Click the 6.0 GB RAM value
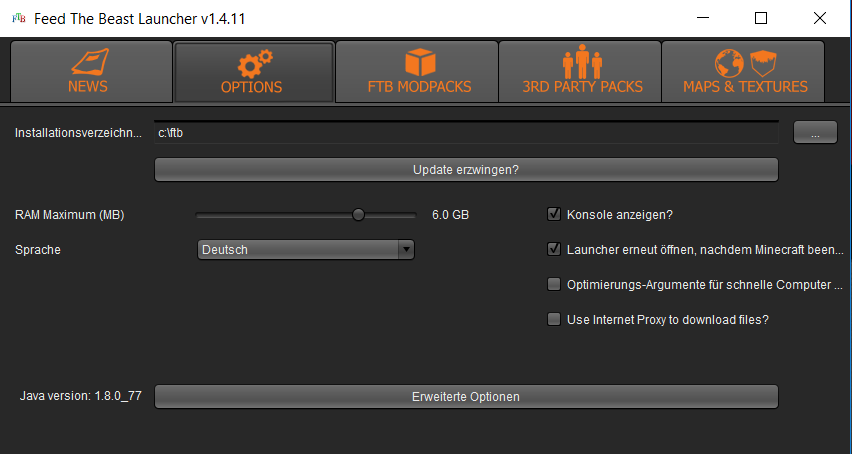This screenshot has width=852, height=454. point(450,215)
